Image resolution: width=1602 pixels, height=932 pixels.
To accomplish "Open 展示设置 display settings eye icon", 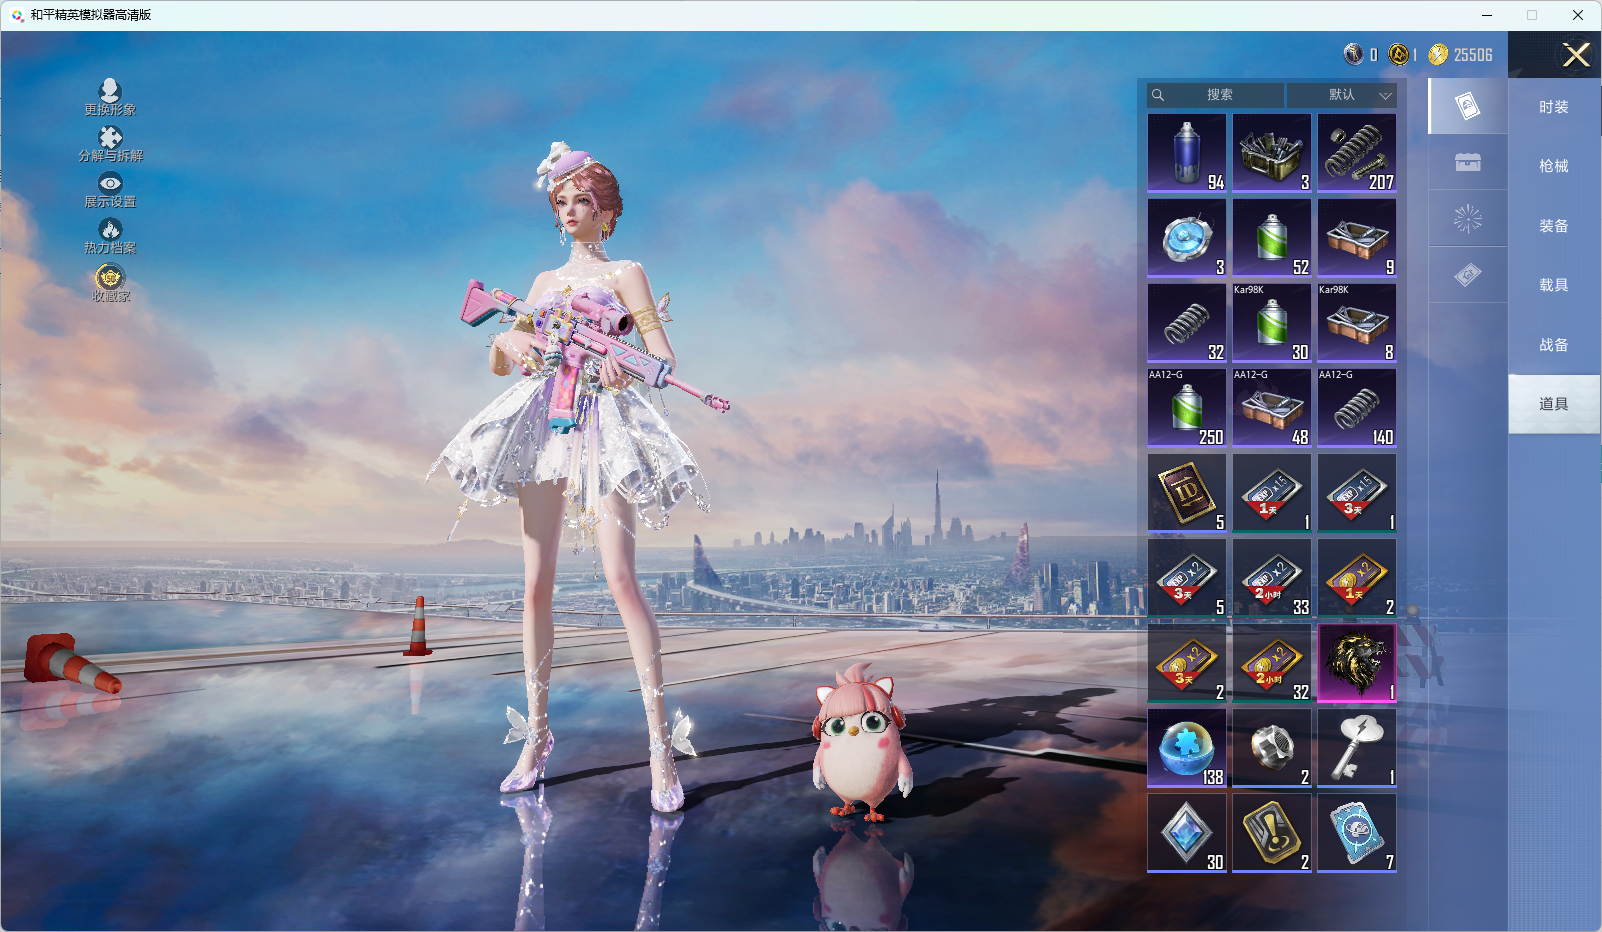I will pyautogui.click(x=110, y=190).
